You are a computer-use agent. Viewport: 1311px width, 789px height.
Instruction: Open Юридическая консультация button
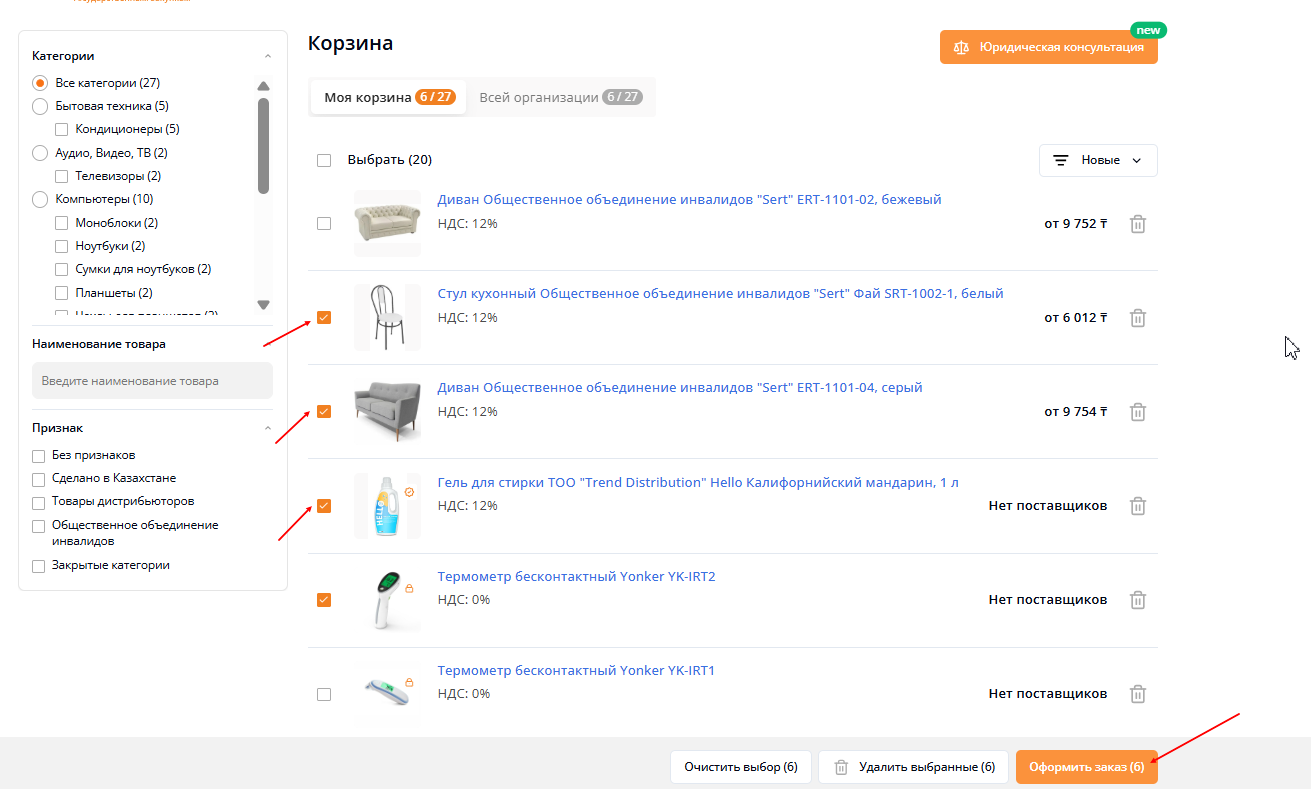1049,47
